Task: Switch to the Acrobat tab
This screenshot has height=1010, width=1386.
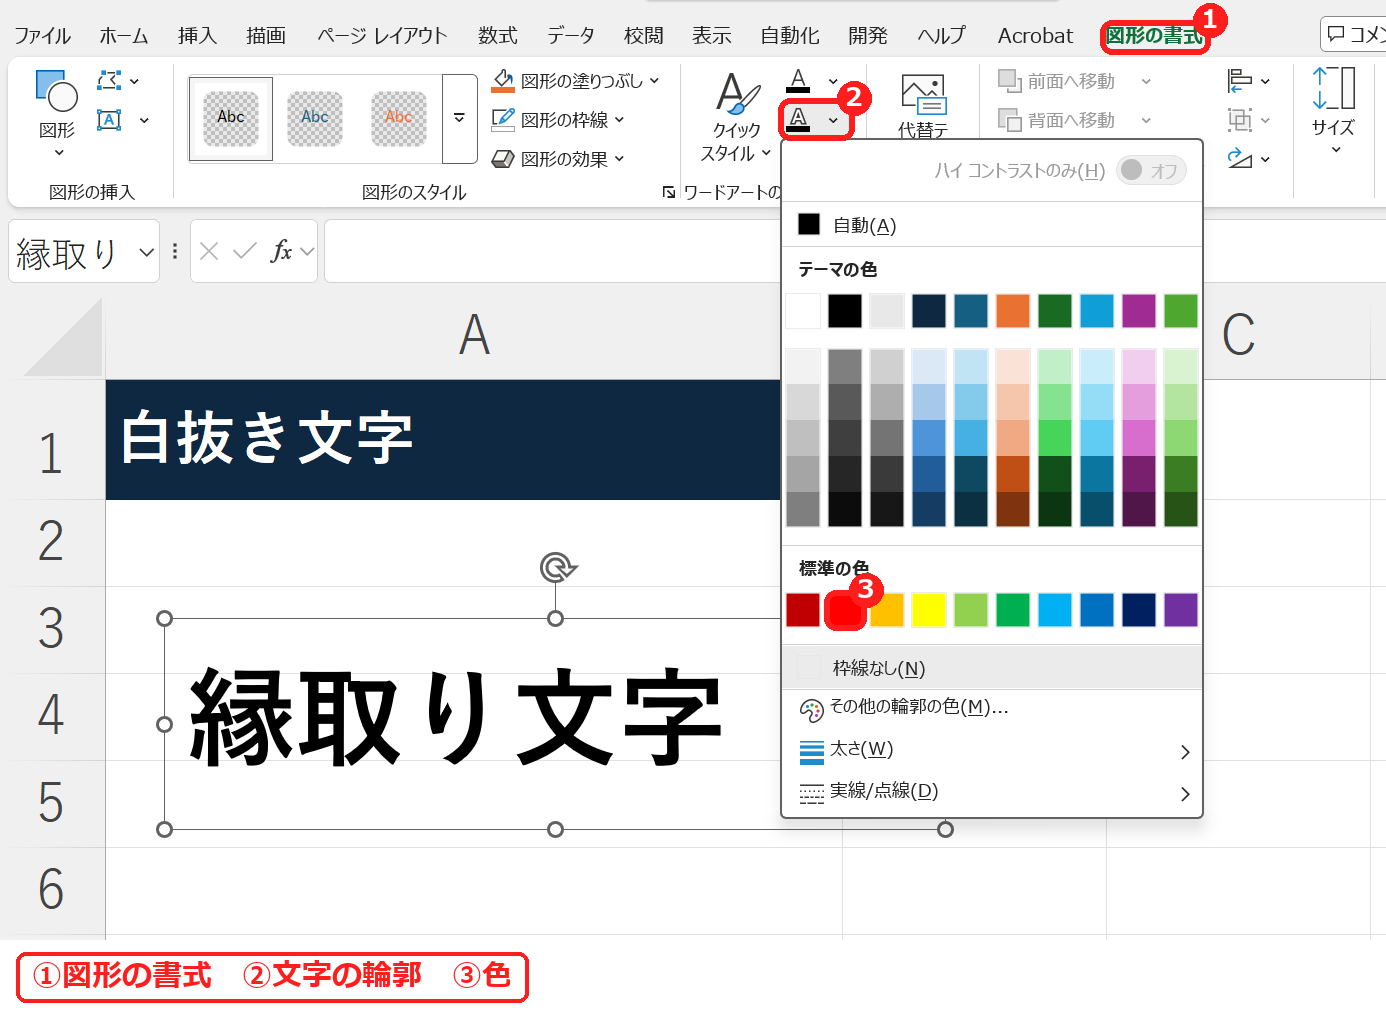Action: click(x=1035, y=35)
